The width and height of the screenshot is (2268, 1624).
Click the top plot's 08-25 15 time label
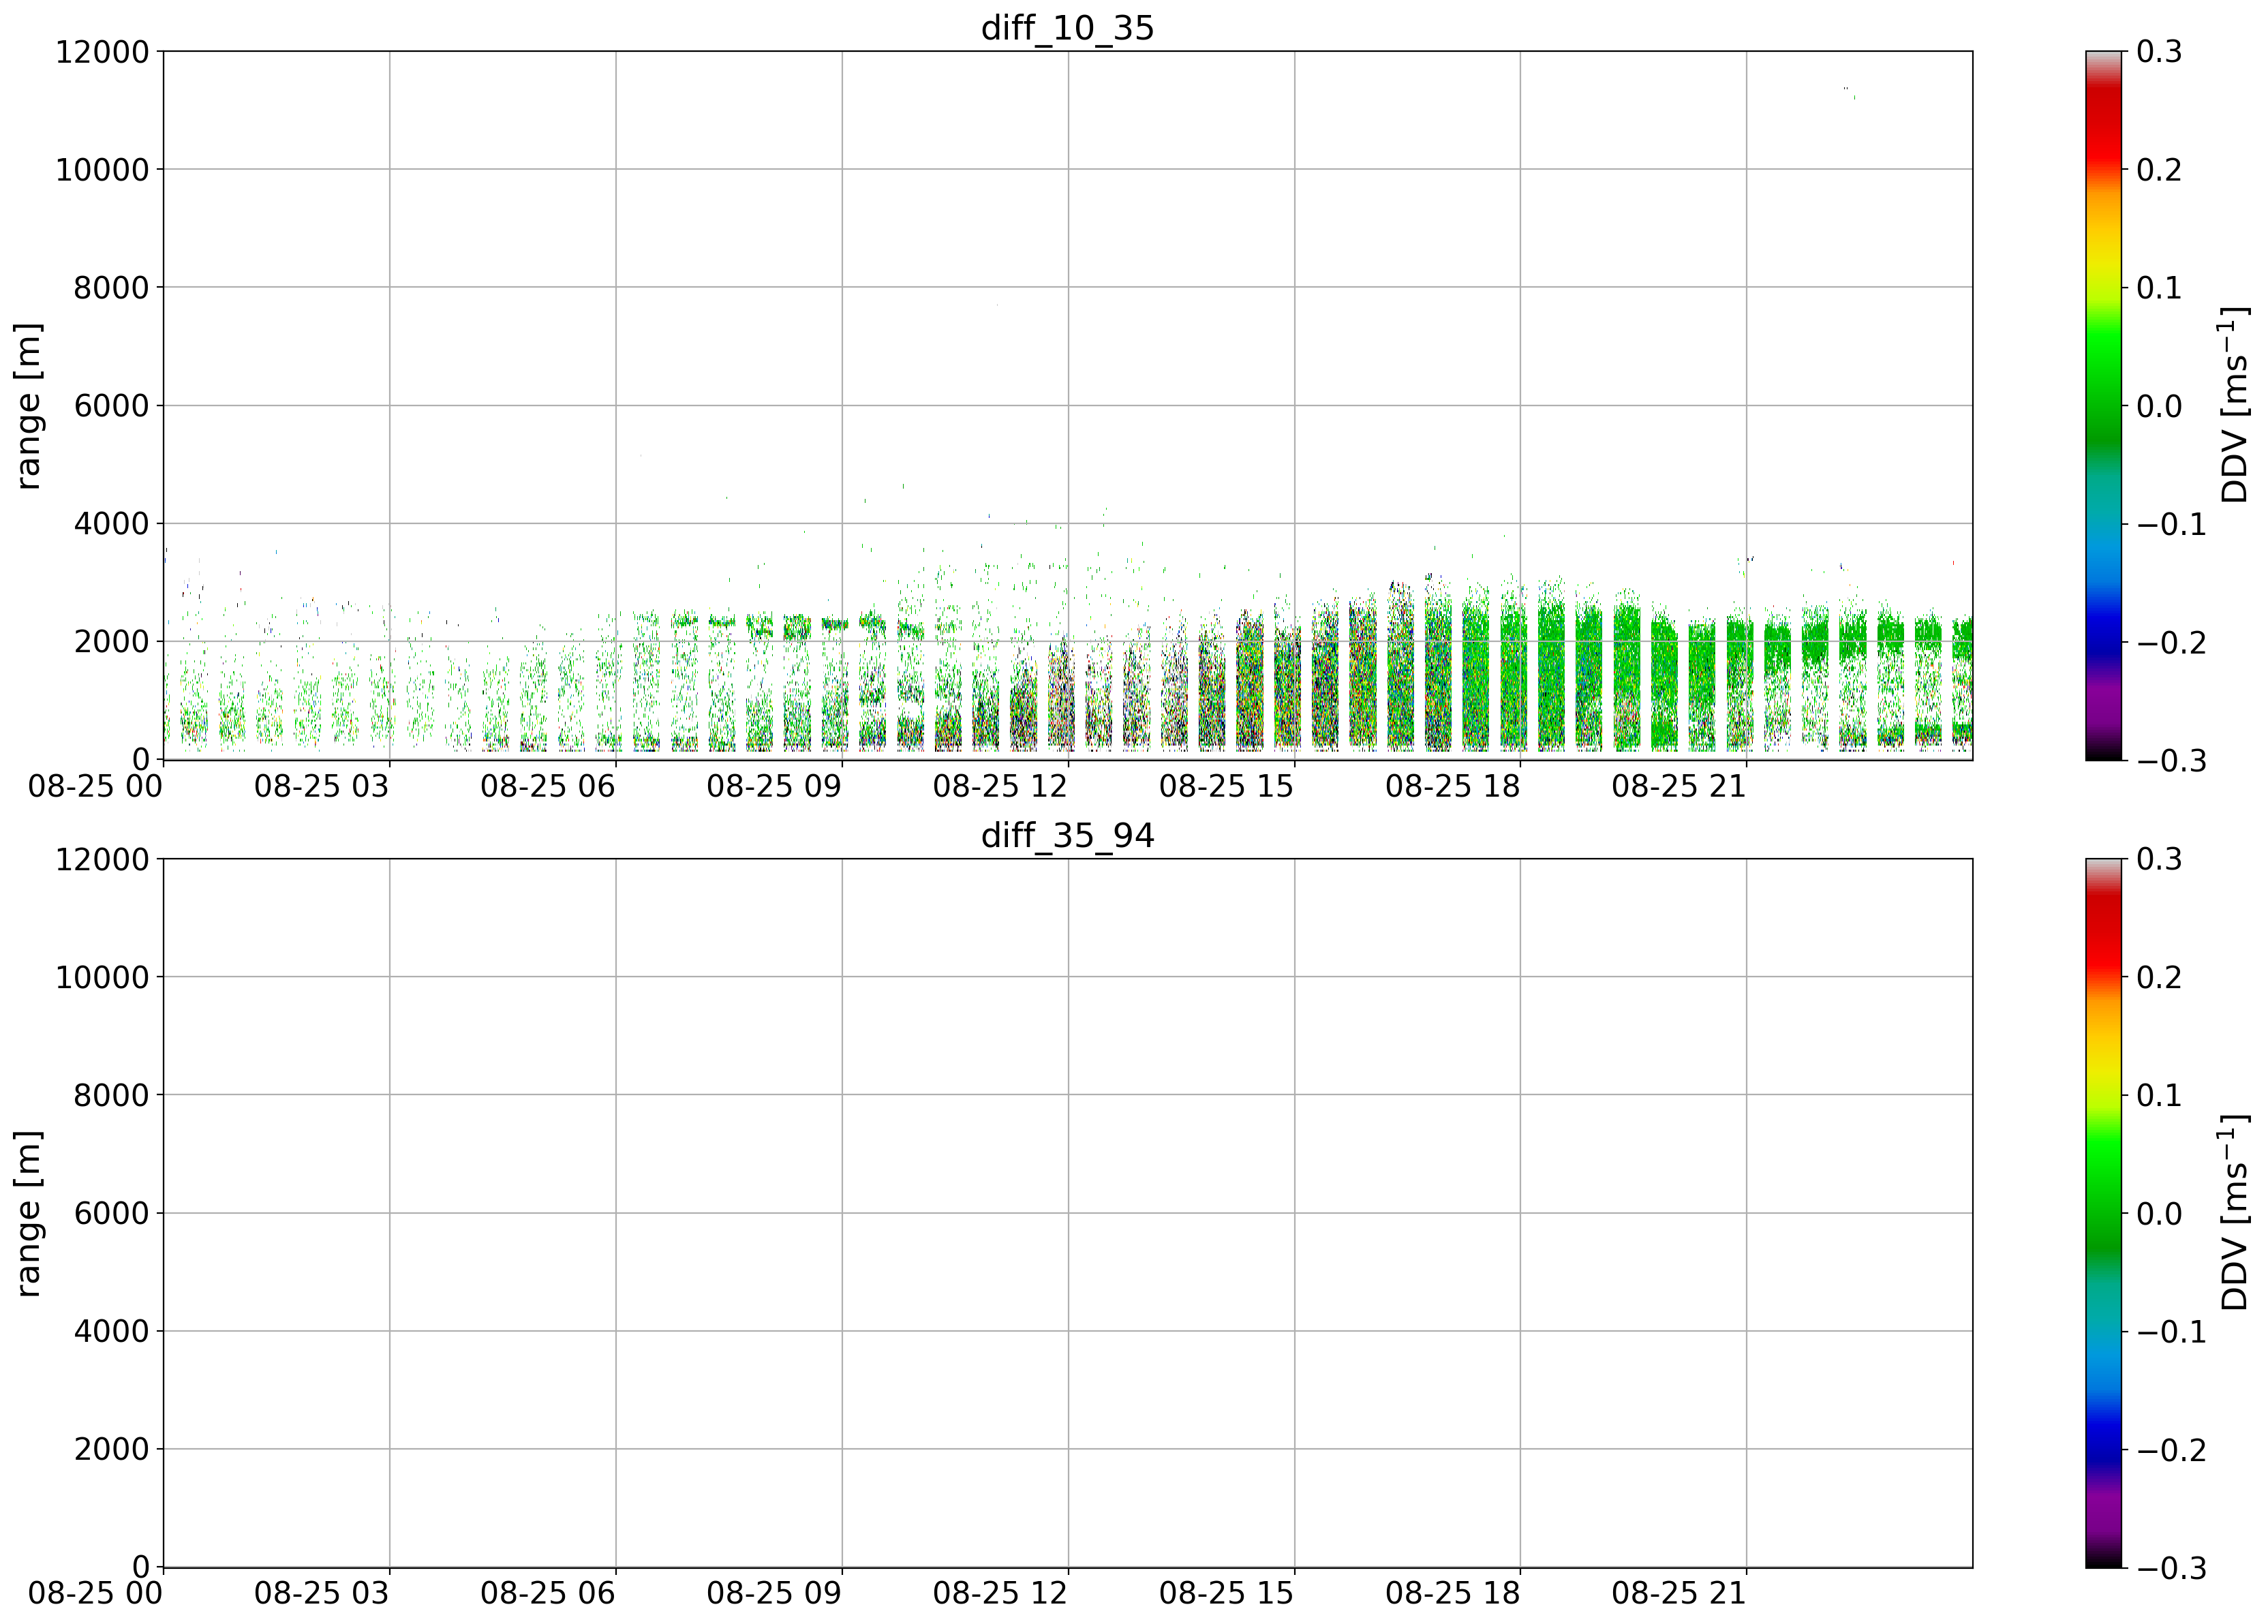(1226, 786)
